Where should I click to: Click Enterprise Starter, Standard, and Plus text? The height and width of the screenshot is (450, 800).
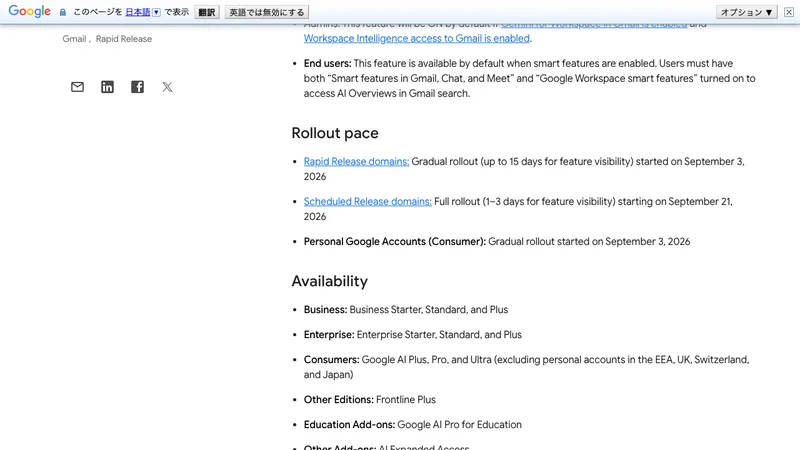439,335
